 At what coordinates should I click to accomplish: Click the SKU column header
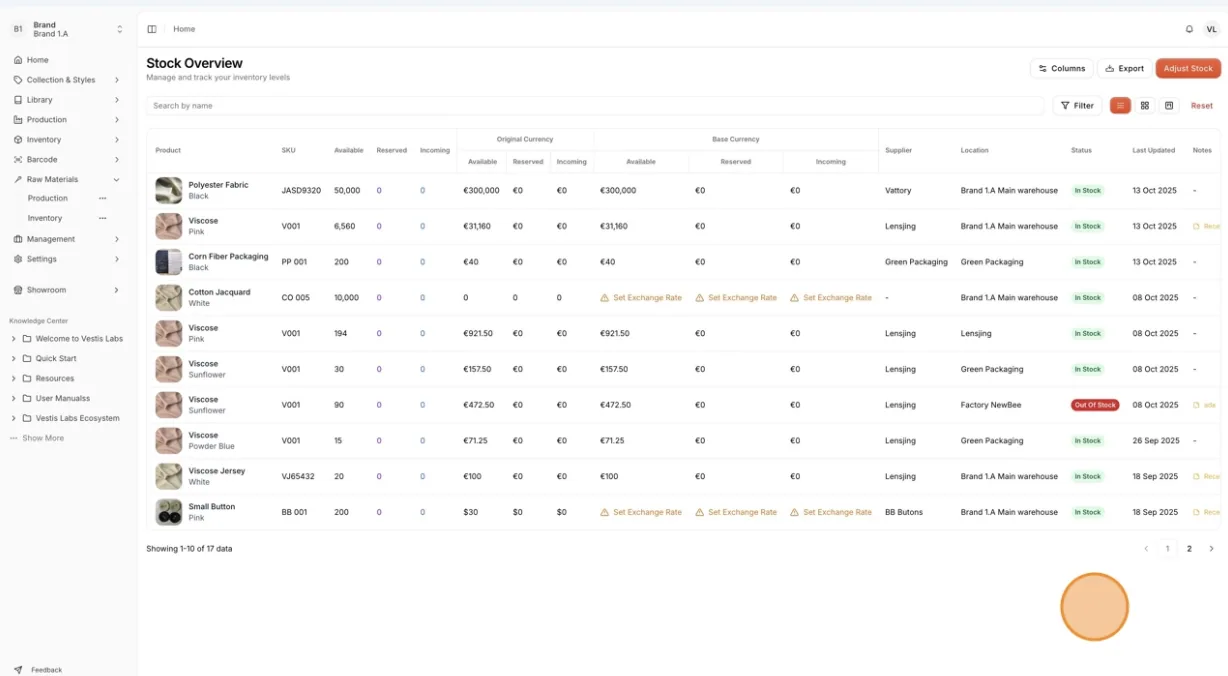288,150
